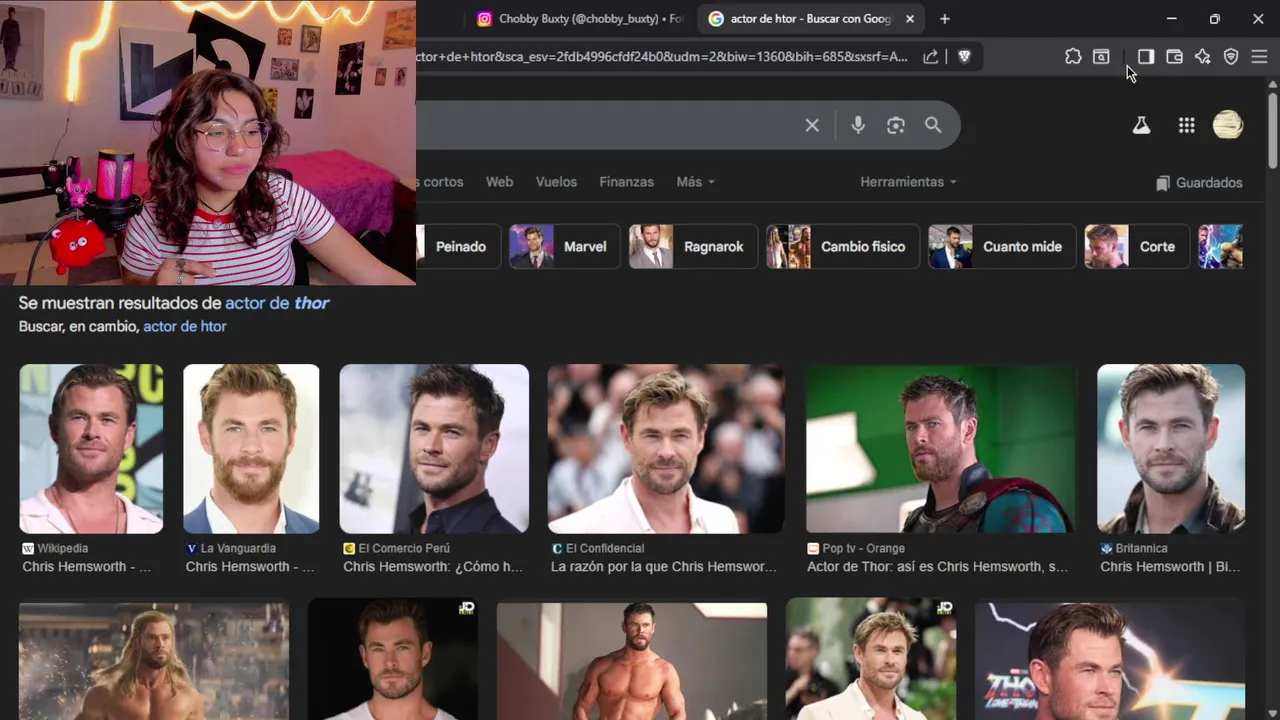Screen dimensions: 1280x720
Task: Open the Google apps grid
Action: [1187, 125]
